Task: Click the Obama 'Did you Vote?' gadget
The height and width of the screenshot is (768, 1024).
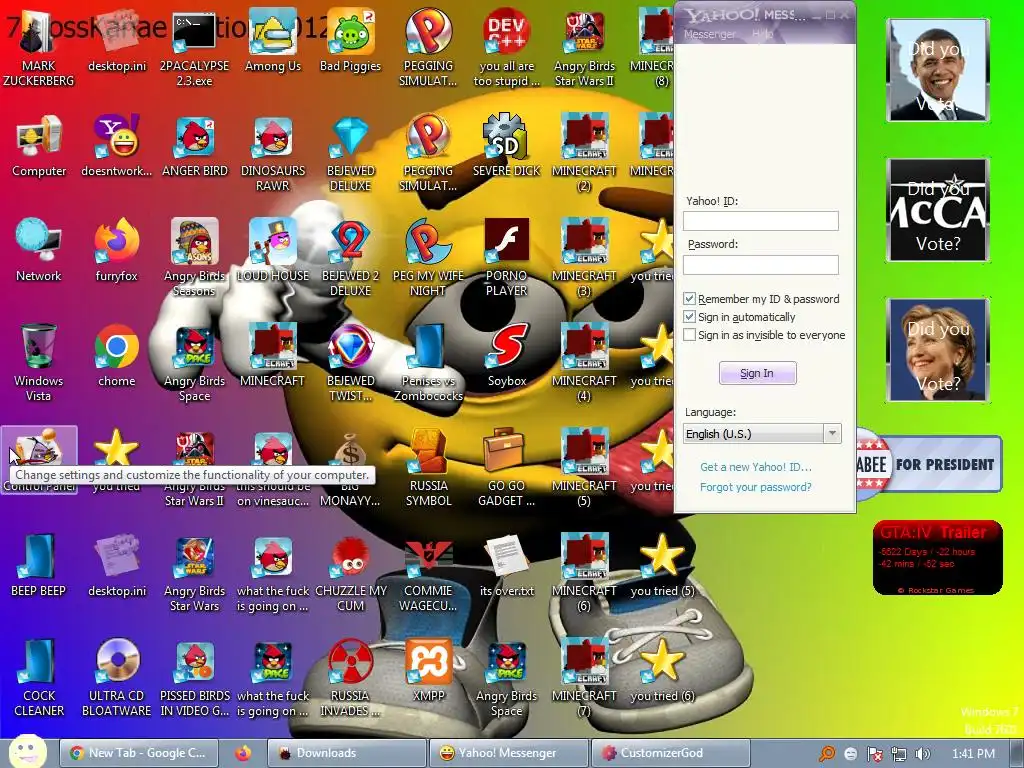Action: [938, 70]
